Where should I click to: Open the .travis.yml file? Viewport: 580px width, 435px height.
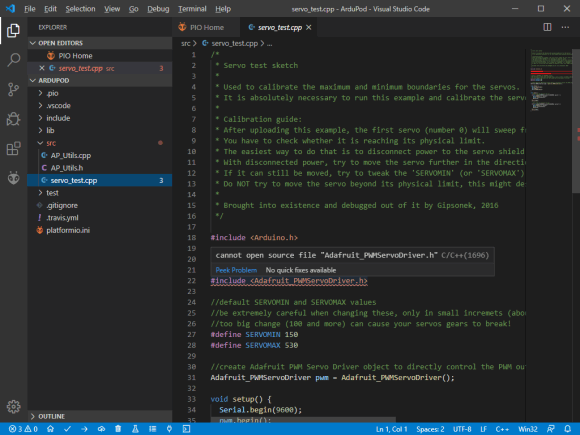[100, 218]
